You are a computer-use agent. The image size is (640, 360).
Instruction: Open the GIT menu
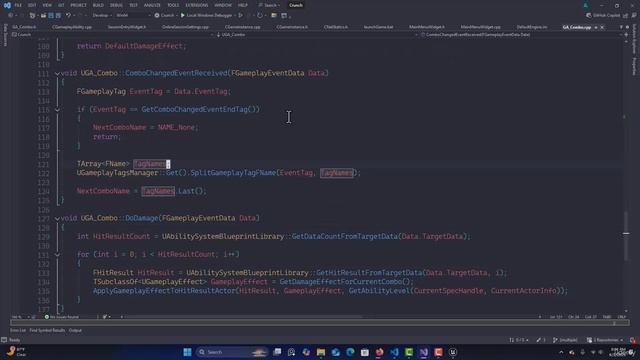(x=61, y=5)
